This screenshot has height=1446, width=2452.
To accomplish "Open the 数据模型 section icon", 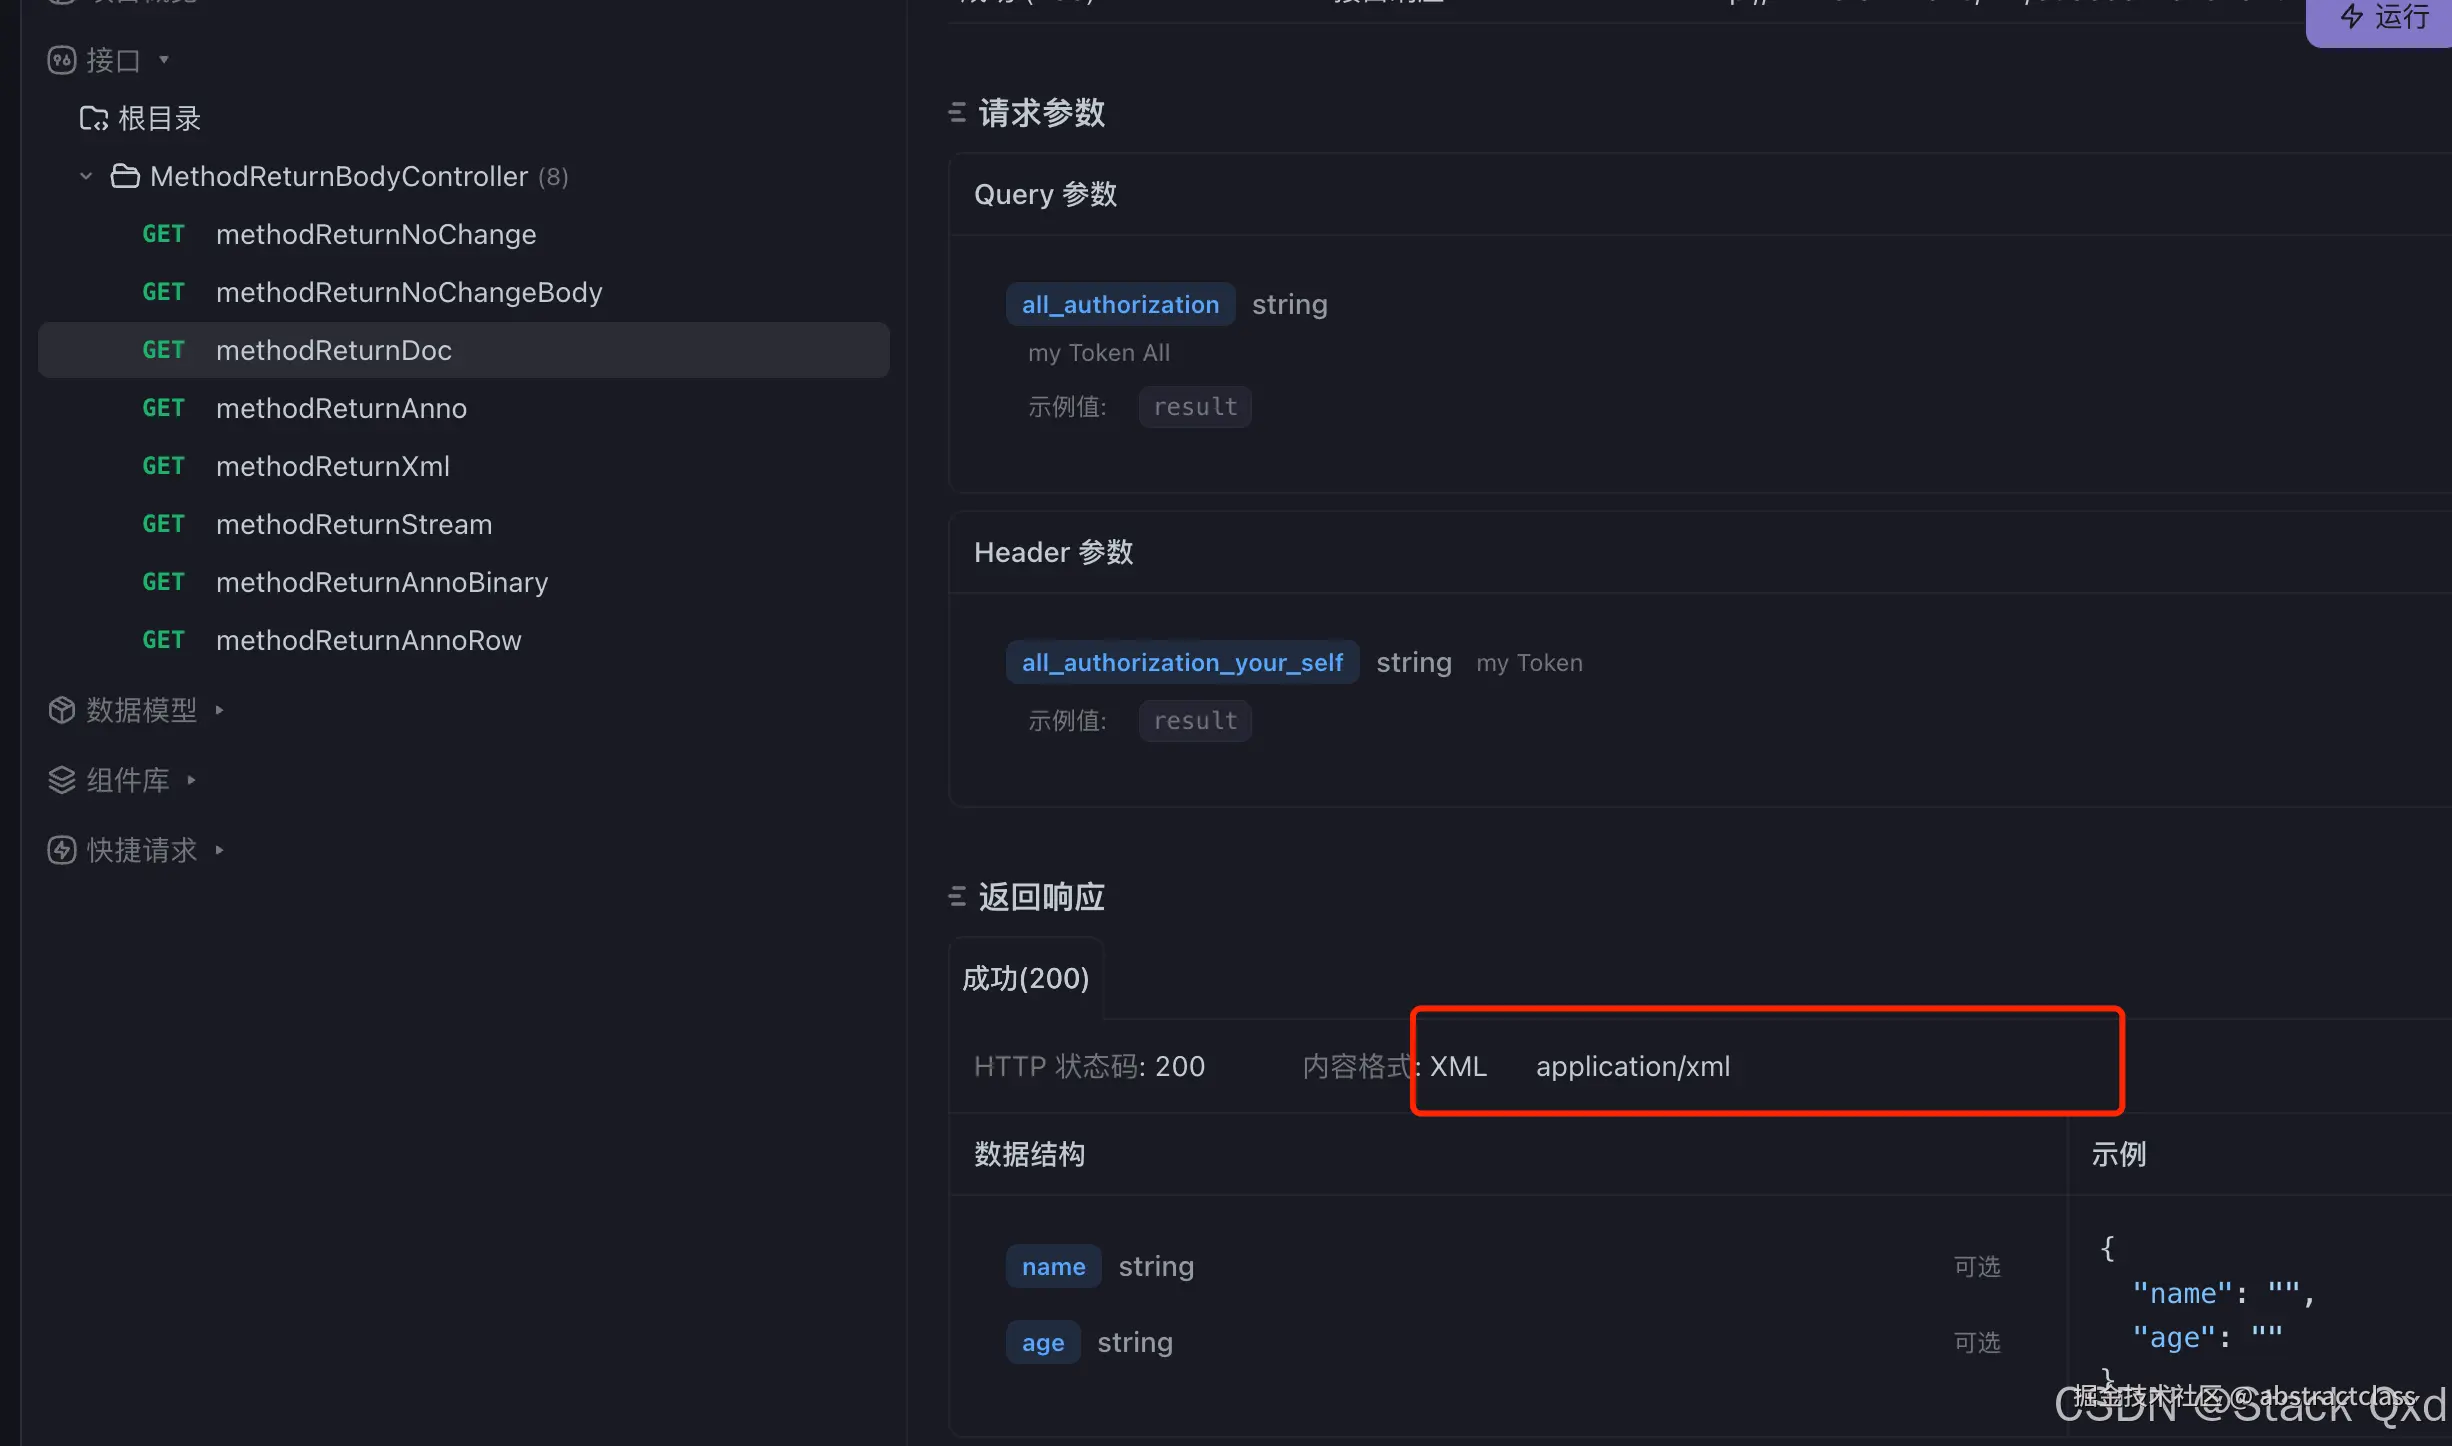I will click(x=61, y=710).
